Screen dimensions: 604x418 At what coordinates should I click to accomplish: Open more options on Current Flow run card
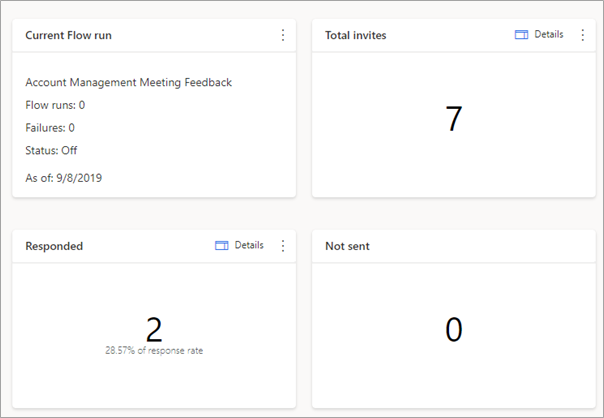283,35
